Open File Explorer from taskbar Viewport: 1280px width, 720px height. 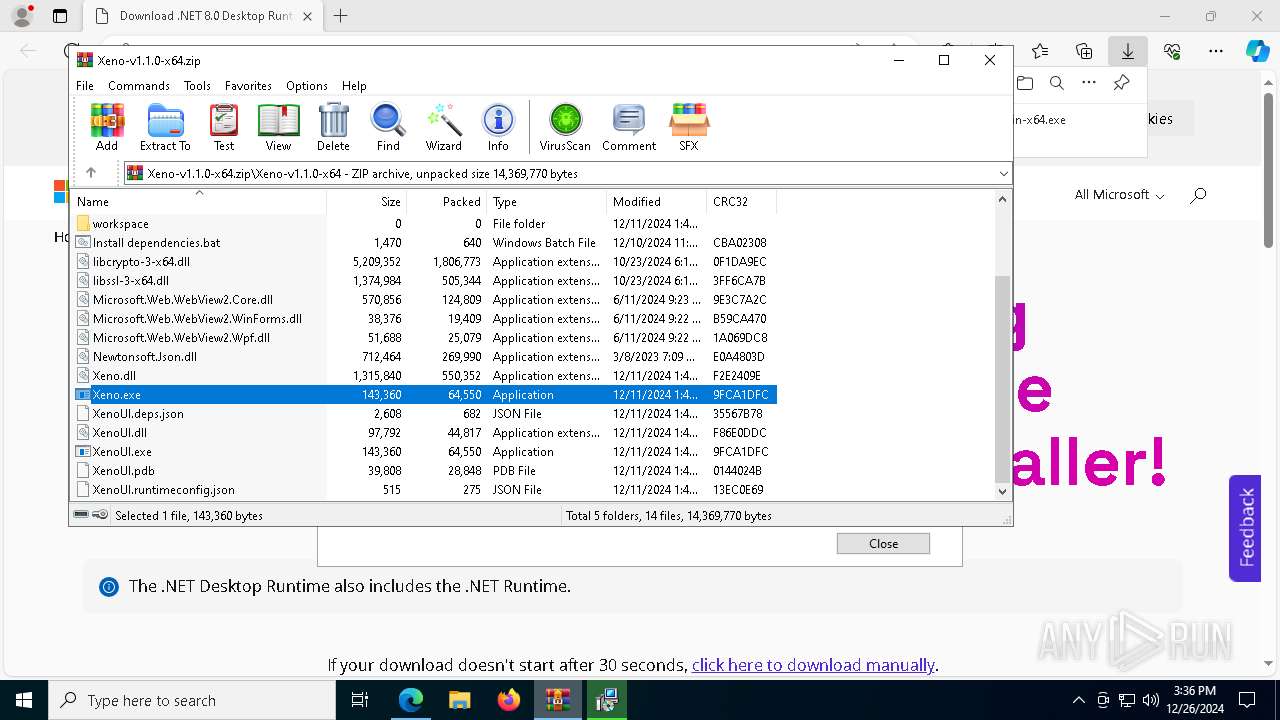coord(460,700)
